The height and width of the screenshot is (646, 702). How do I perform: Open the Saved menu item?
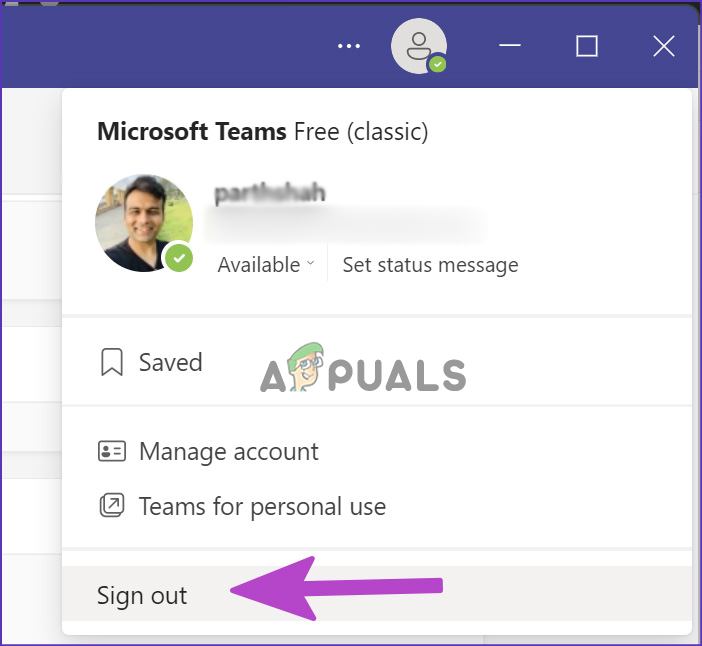(x=171, y=362)
